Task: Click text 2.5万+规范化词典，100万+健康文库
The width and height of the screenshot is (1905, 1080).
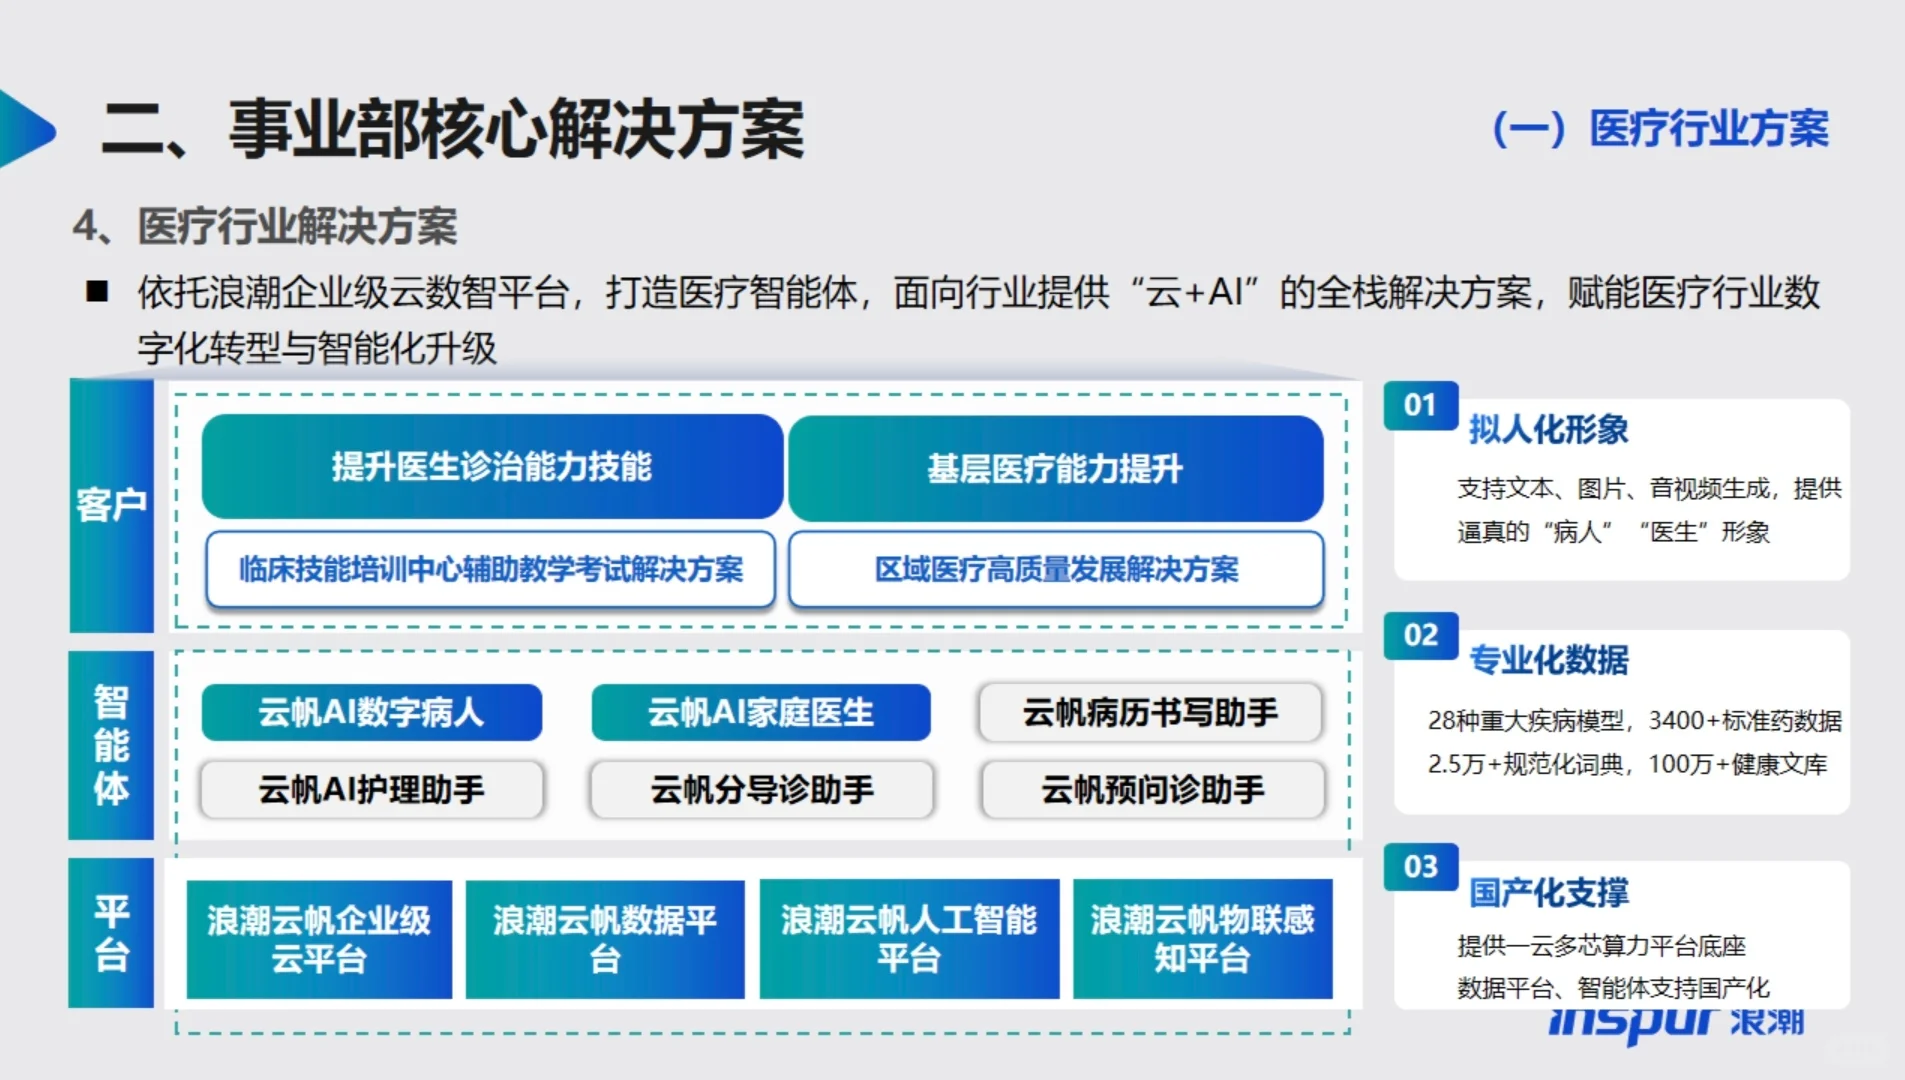Action: (x=1627, y=764)
